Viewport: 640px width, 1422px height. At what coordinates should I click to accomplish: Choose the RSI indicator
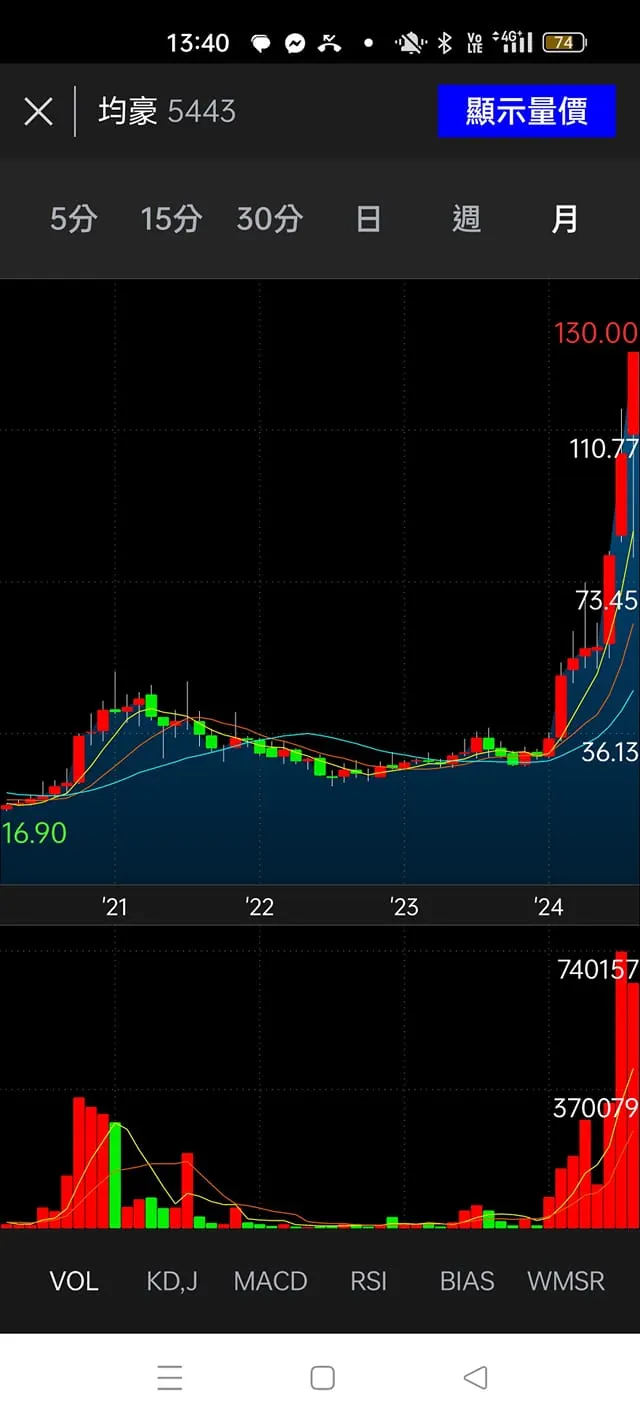(368, 1281)
